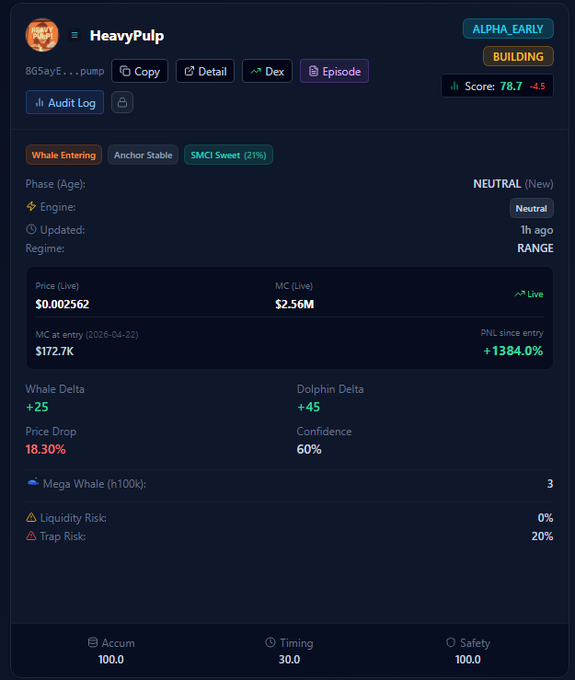Click the Liquidity Risk 0% value
The image size is (575, 680).
545,518
